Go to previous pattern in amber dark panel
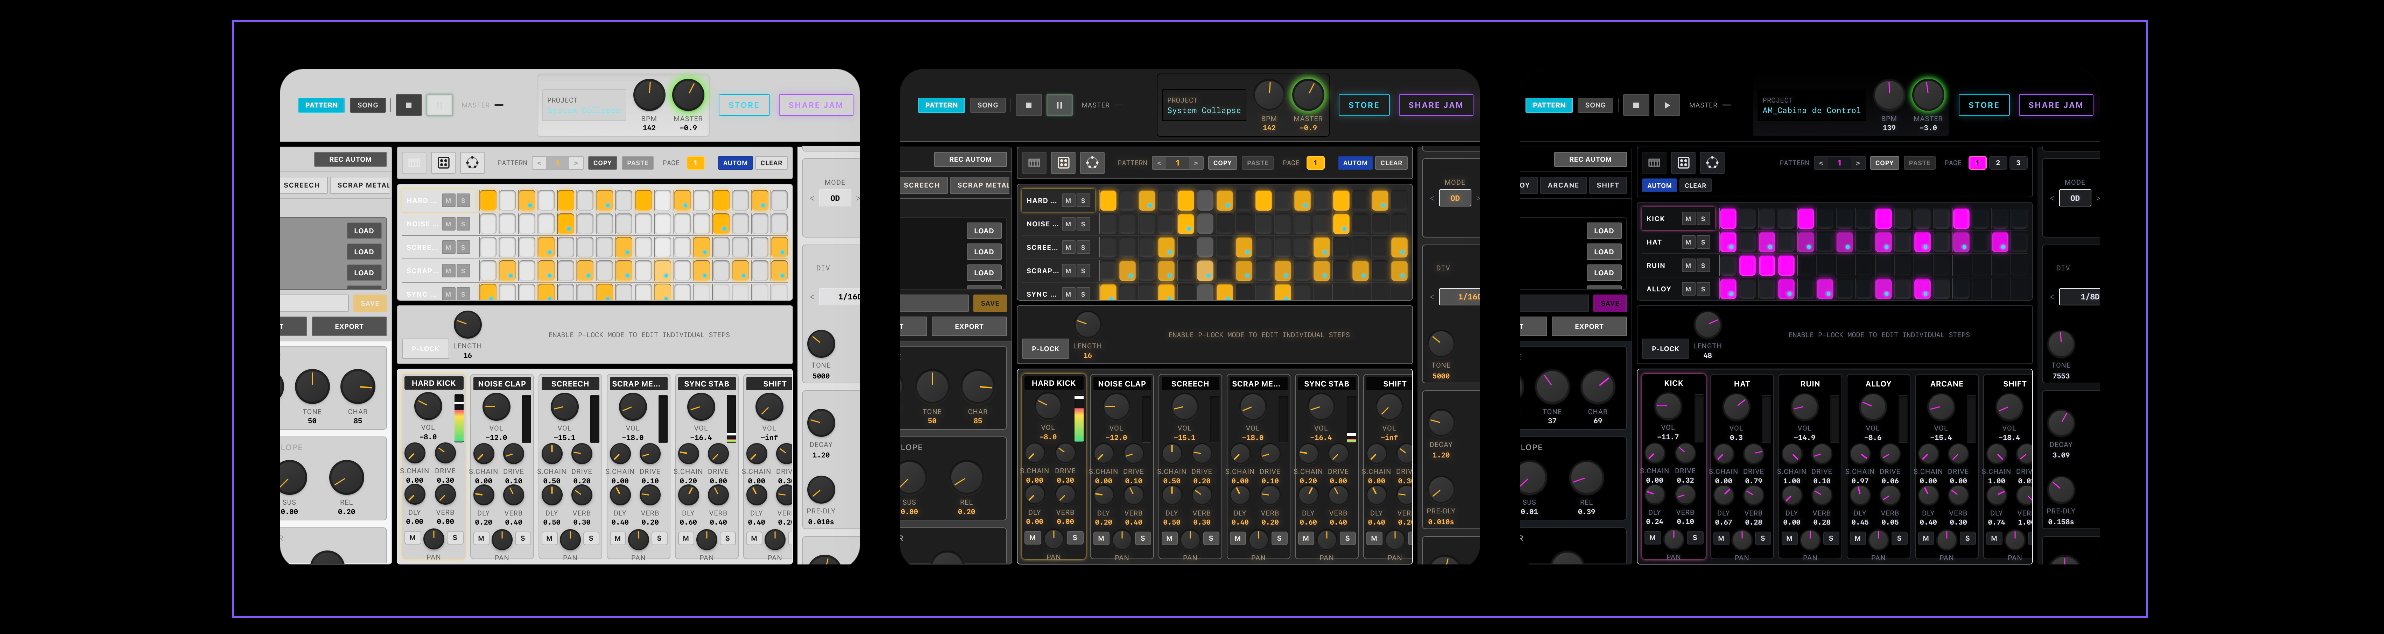The height and width of the screenshot is (634, 2384). point(1159,163)
